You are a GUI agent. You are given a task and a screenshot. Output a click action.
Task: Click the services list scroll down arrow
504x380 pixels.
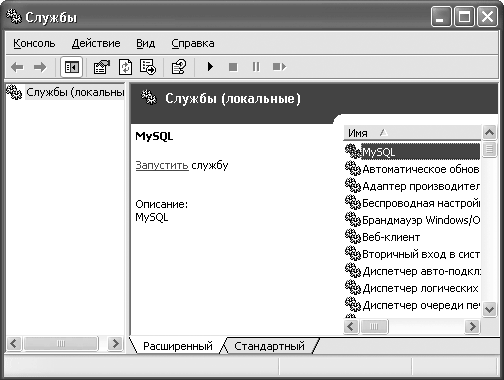pyautogui.click(x=489, y=309)
